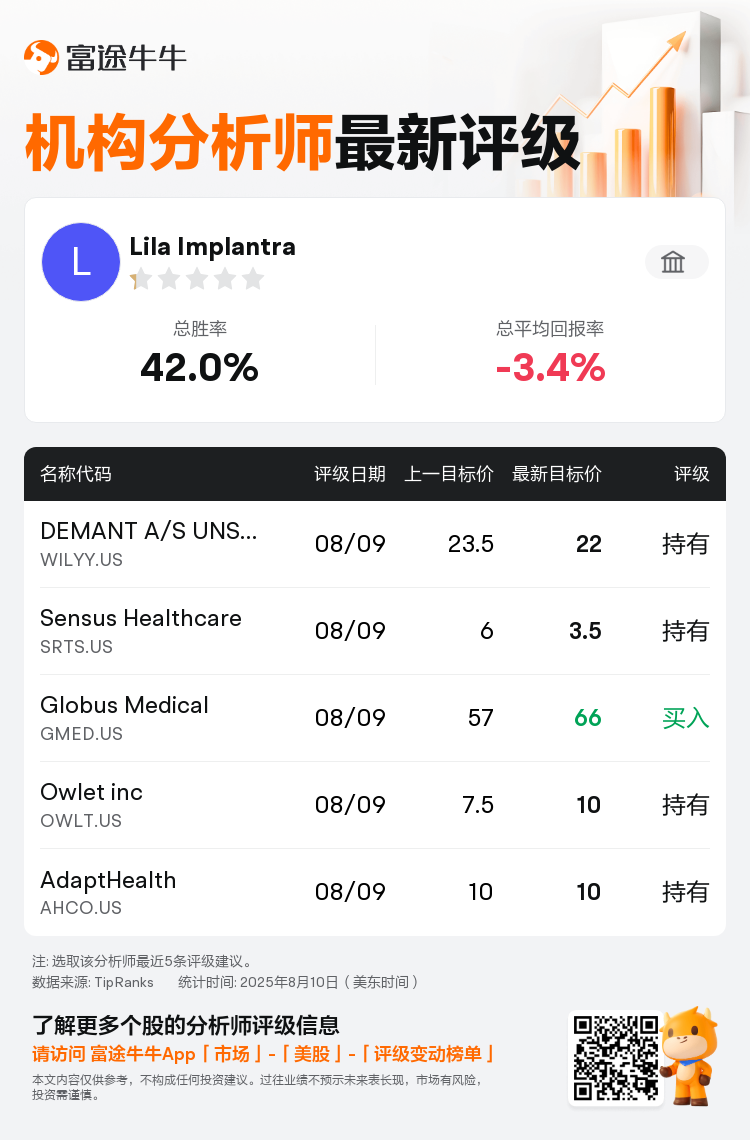The width and height of the screenshot is (750, 1140).
Task: Follow the 评级变动榜单 orange link text
Action: pyautogui.click(x=427, y=1054)
